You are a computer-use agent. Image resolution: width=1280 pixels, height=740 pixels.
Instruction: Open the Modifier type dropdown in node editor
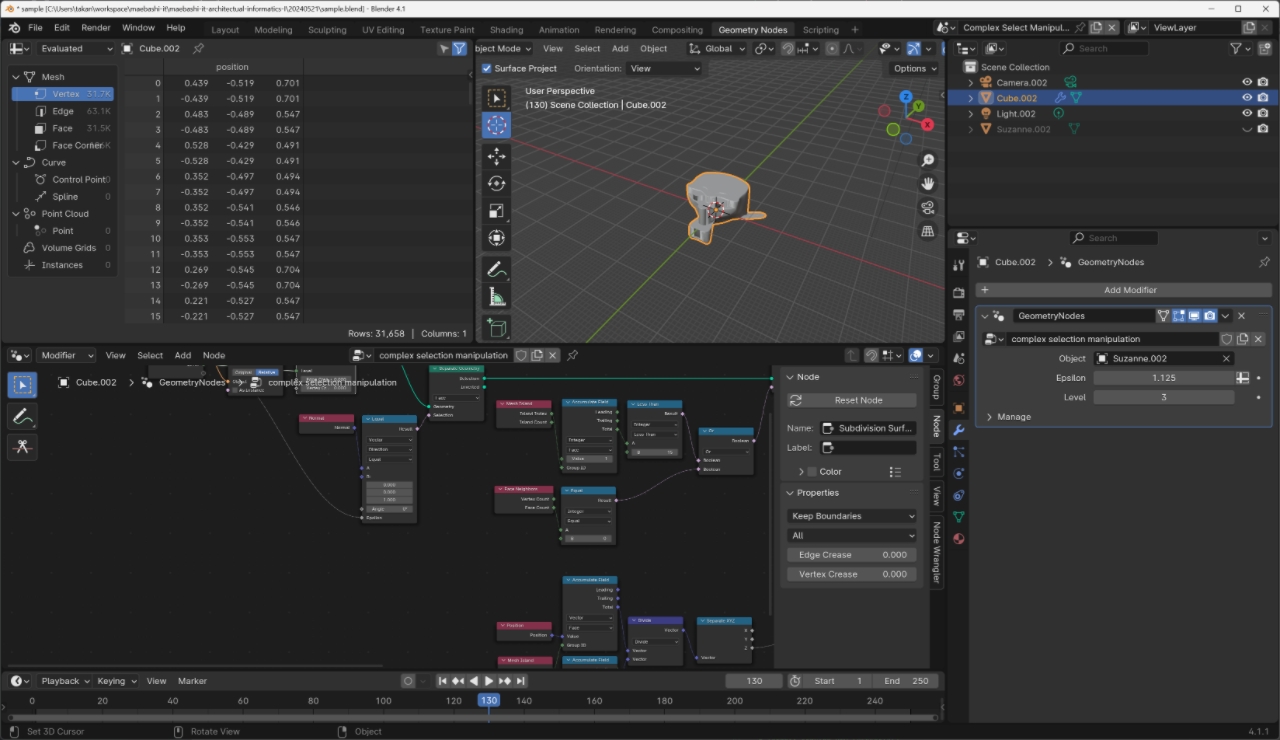point(67,355)
